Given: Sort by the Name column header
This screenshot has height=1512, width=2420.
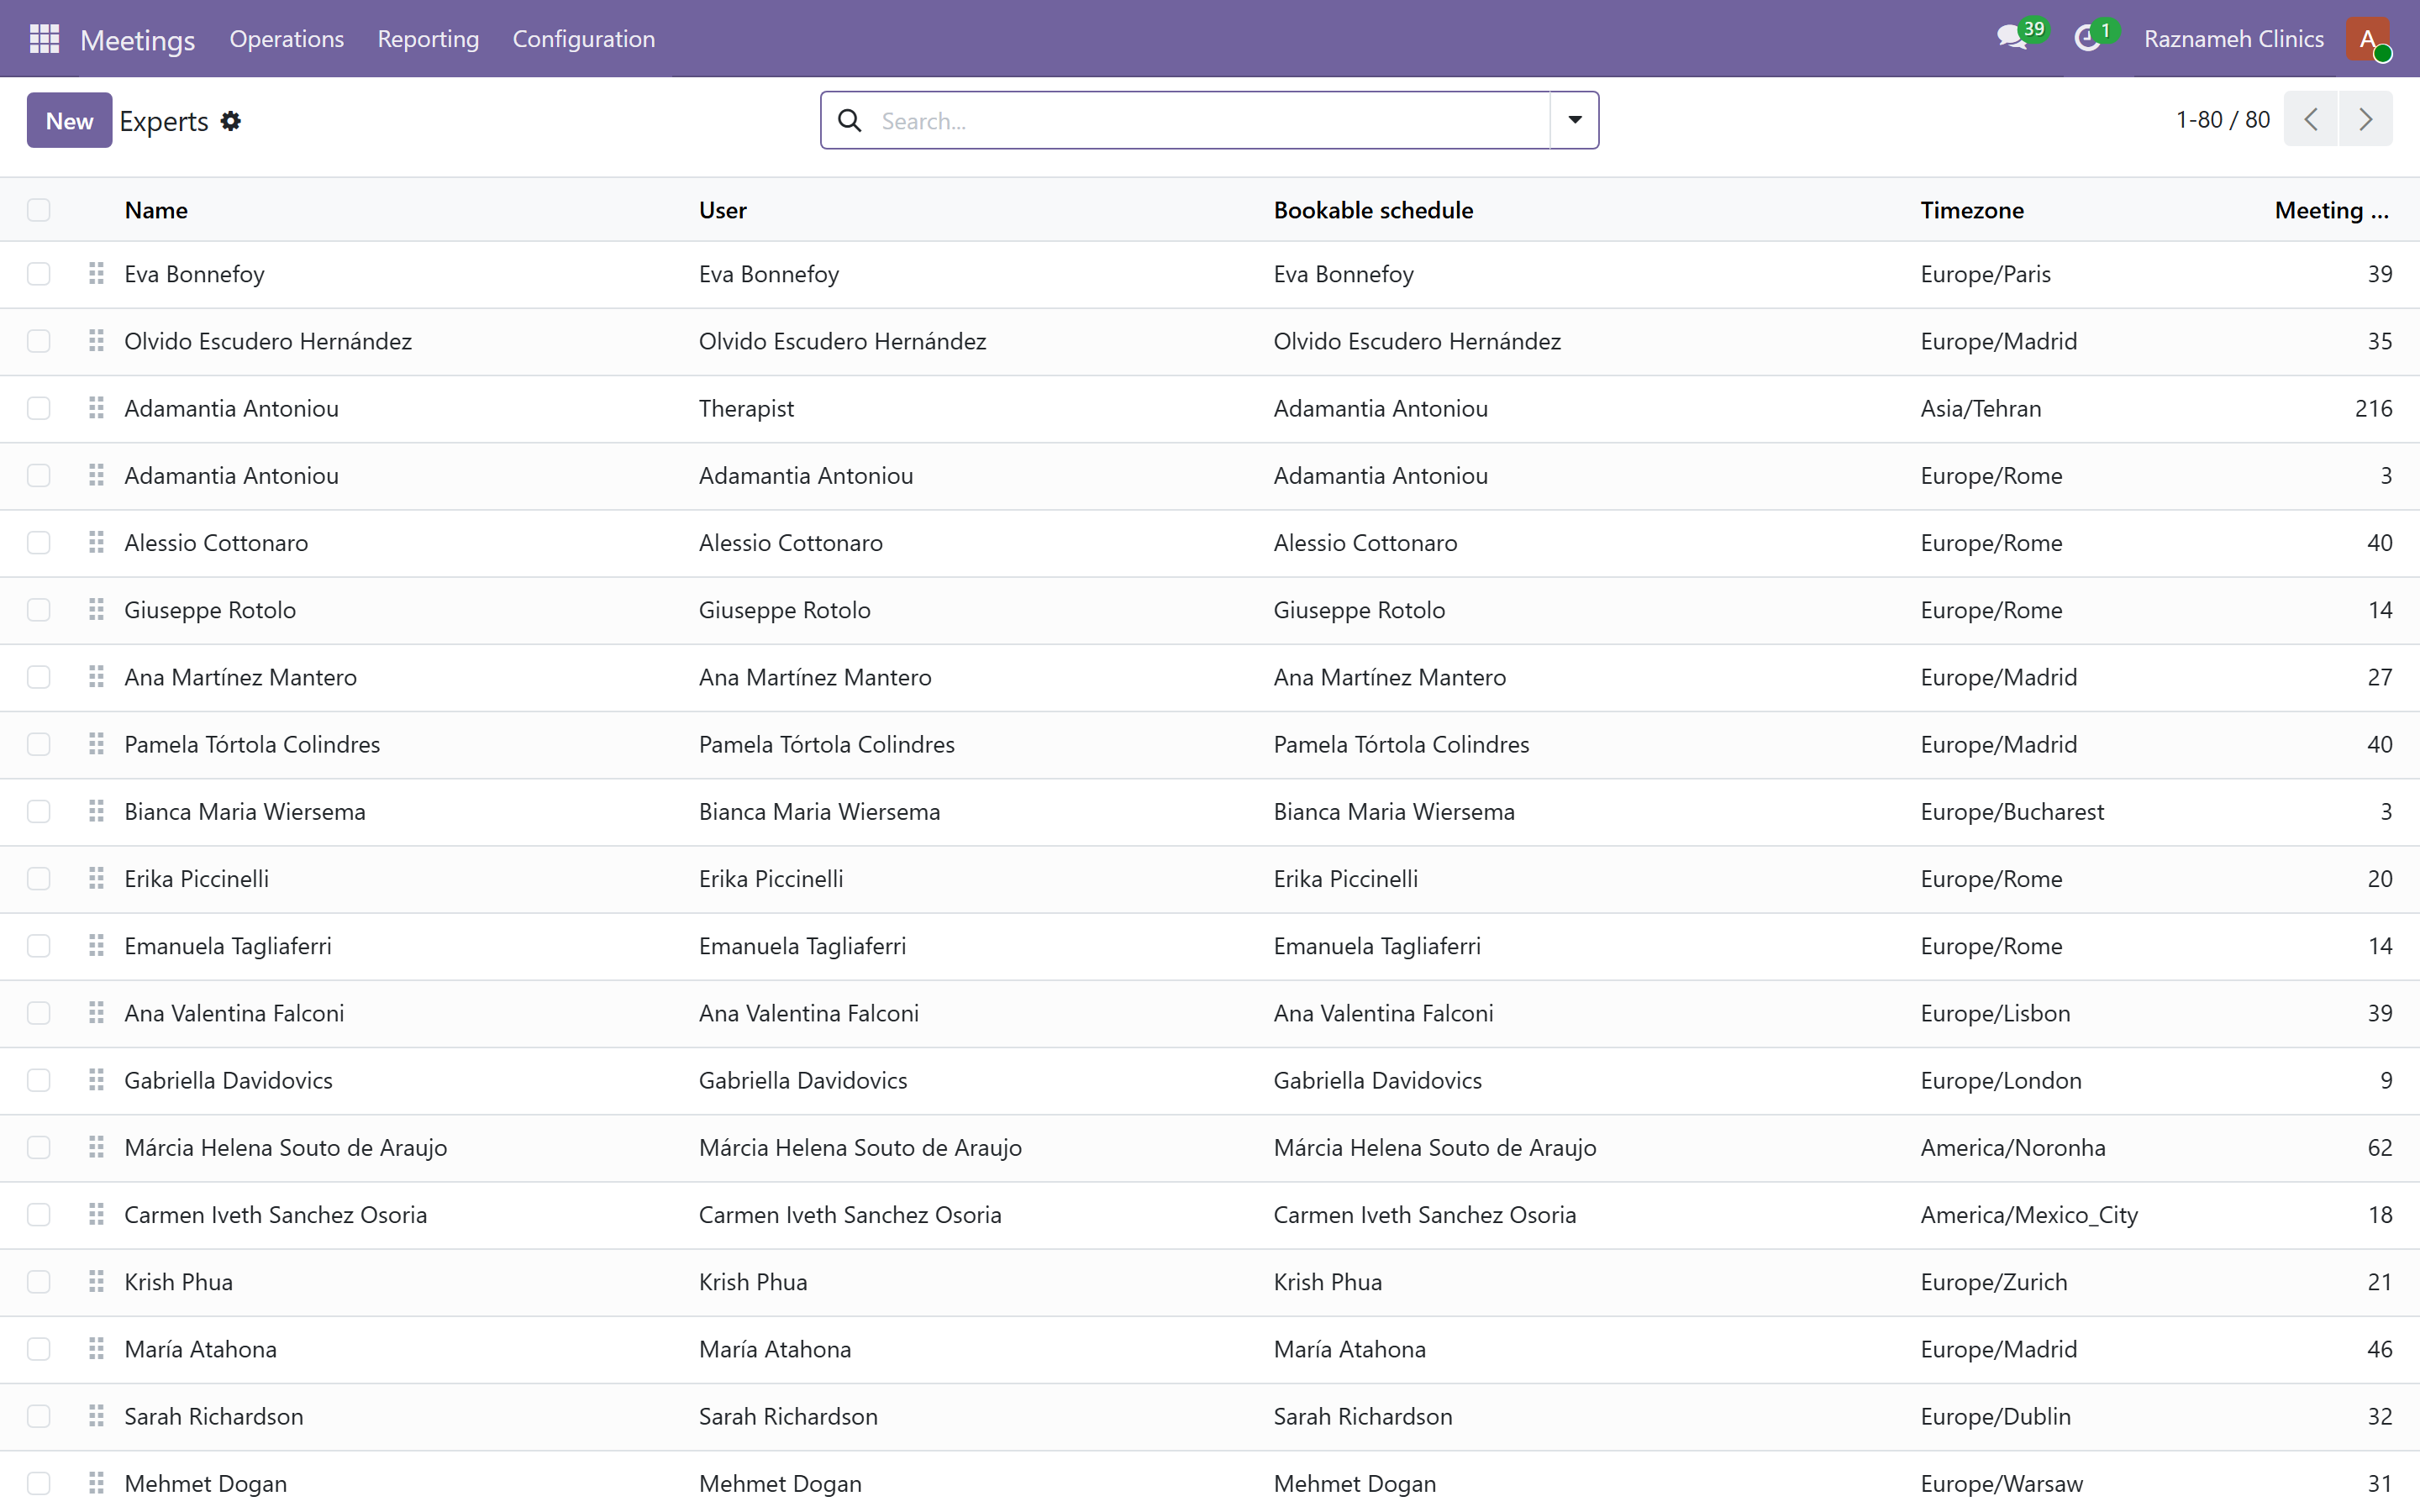Looking at the screenshot, I should 156,210.
